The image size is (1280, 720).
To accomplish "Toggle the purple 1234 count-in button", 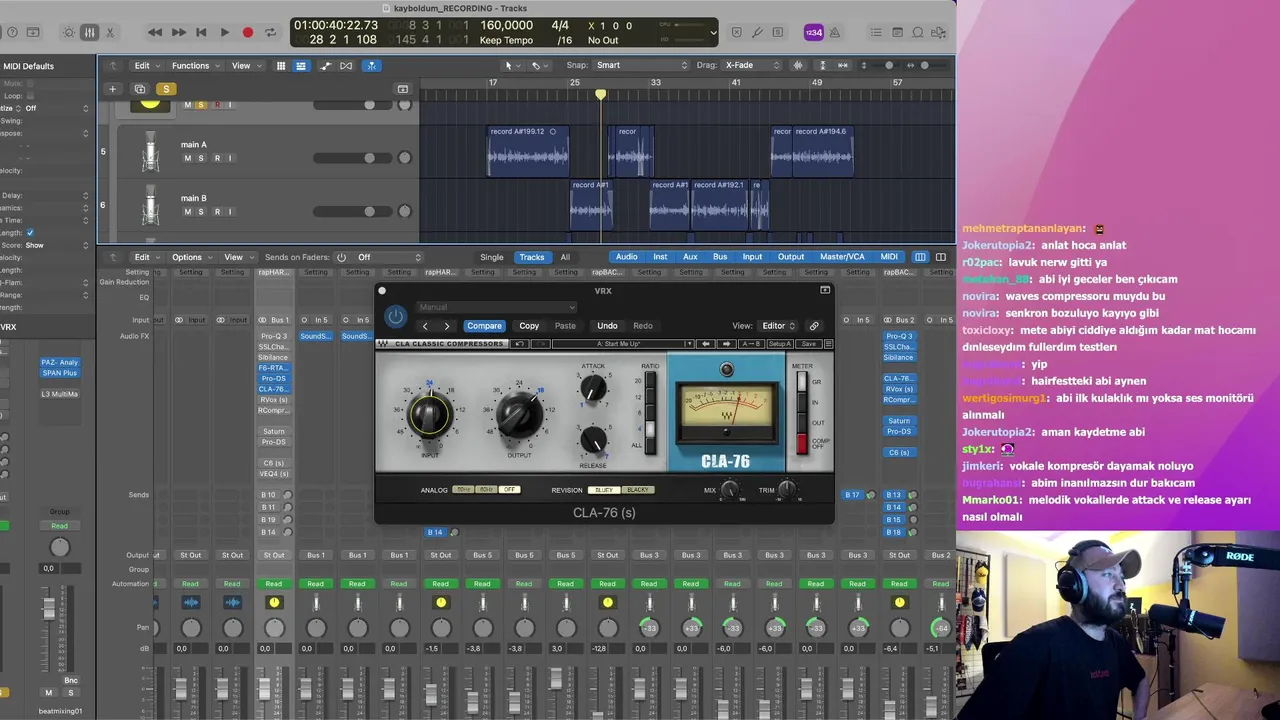I will (813, 32).
